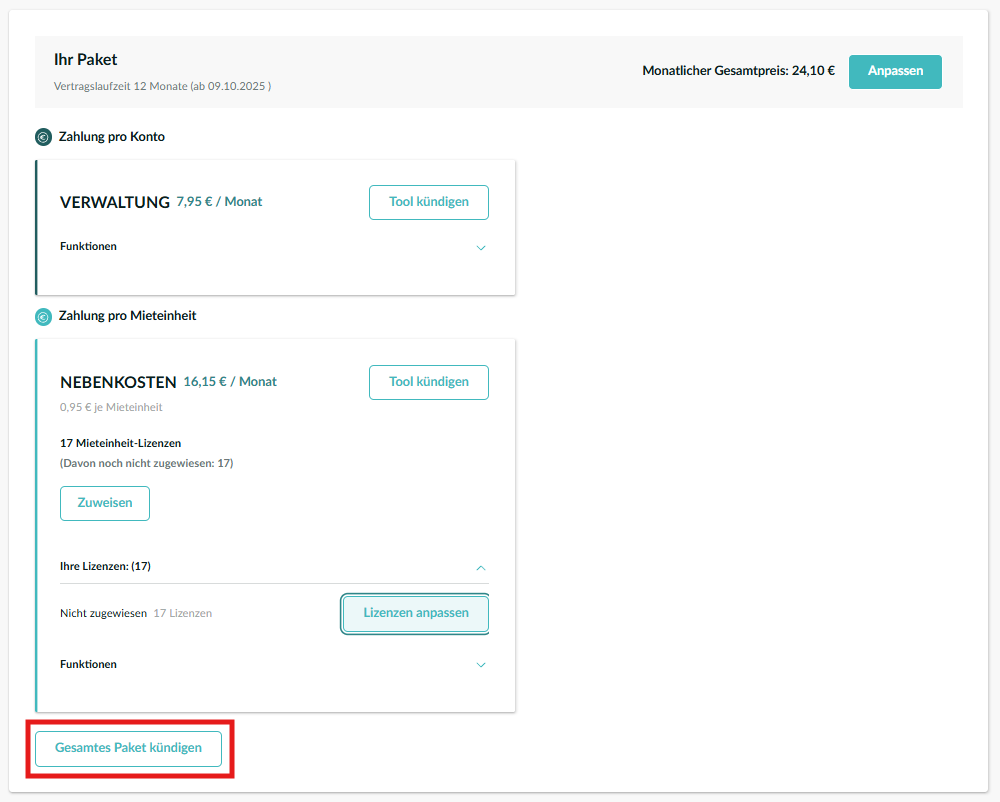Click the VERWALTUNG card heading

click(x=115, y=202)
